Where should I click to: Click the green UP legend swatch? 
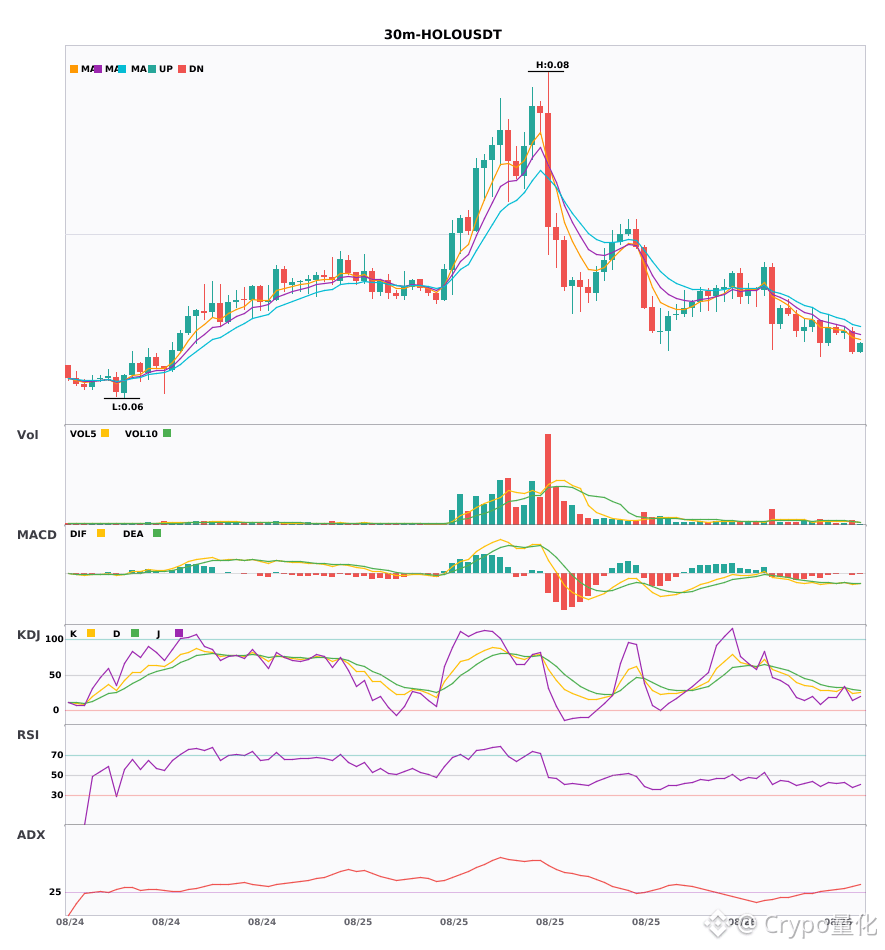152,69
